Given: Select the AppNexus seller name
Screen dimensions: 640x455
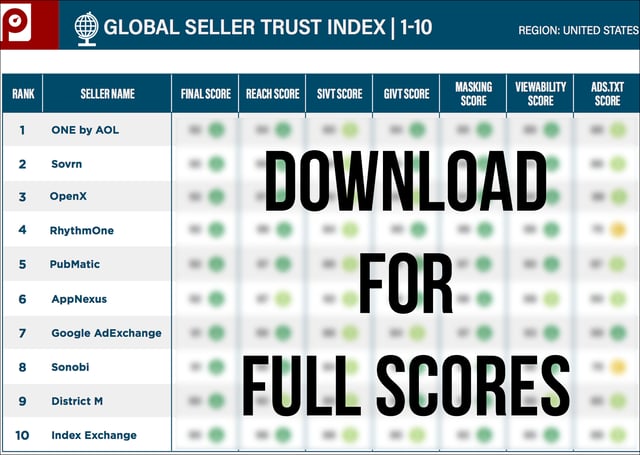Looking at the screenshot, I should click(x=79, y=299).
